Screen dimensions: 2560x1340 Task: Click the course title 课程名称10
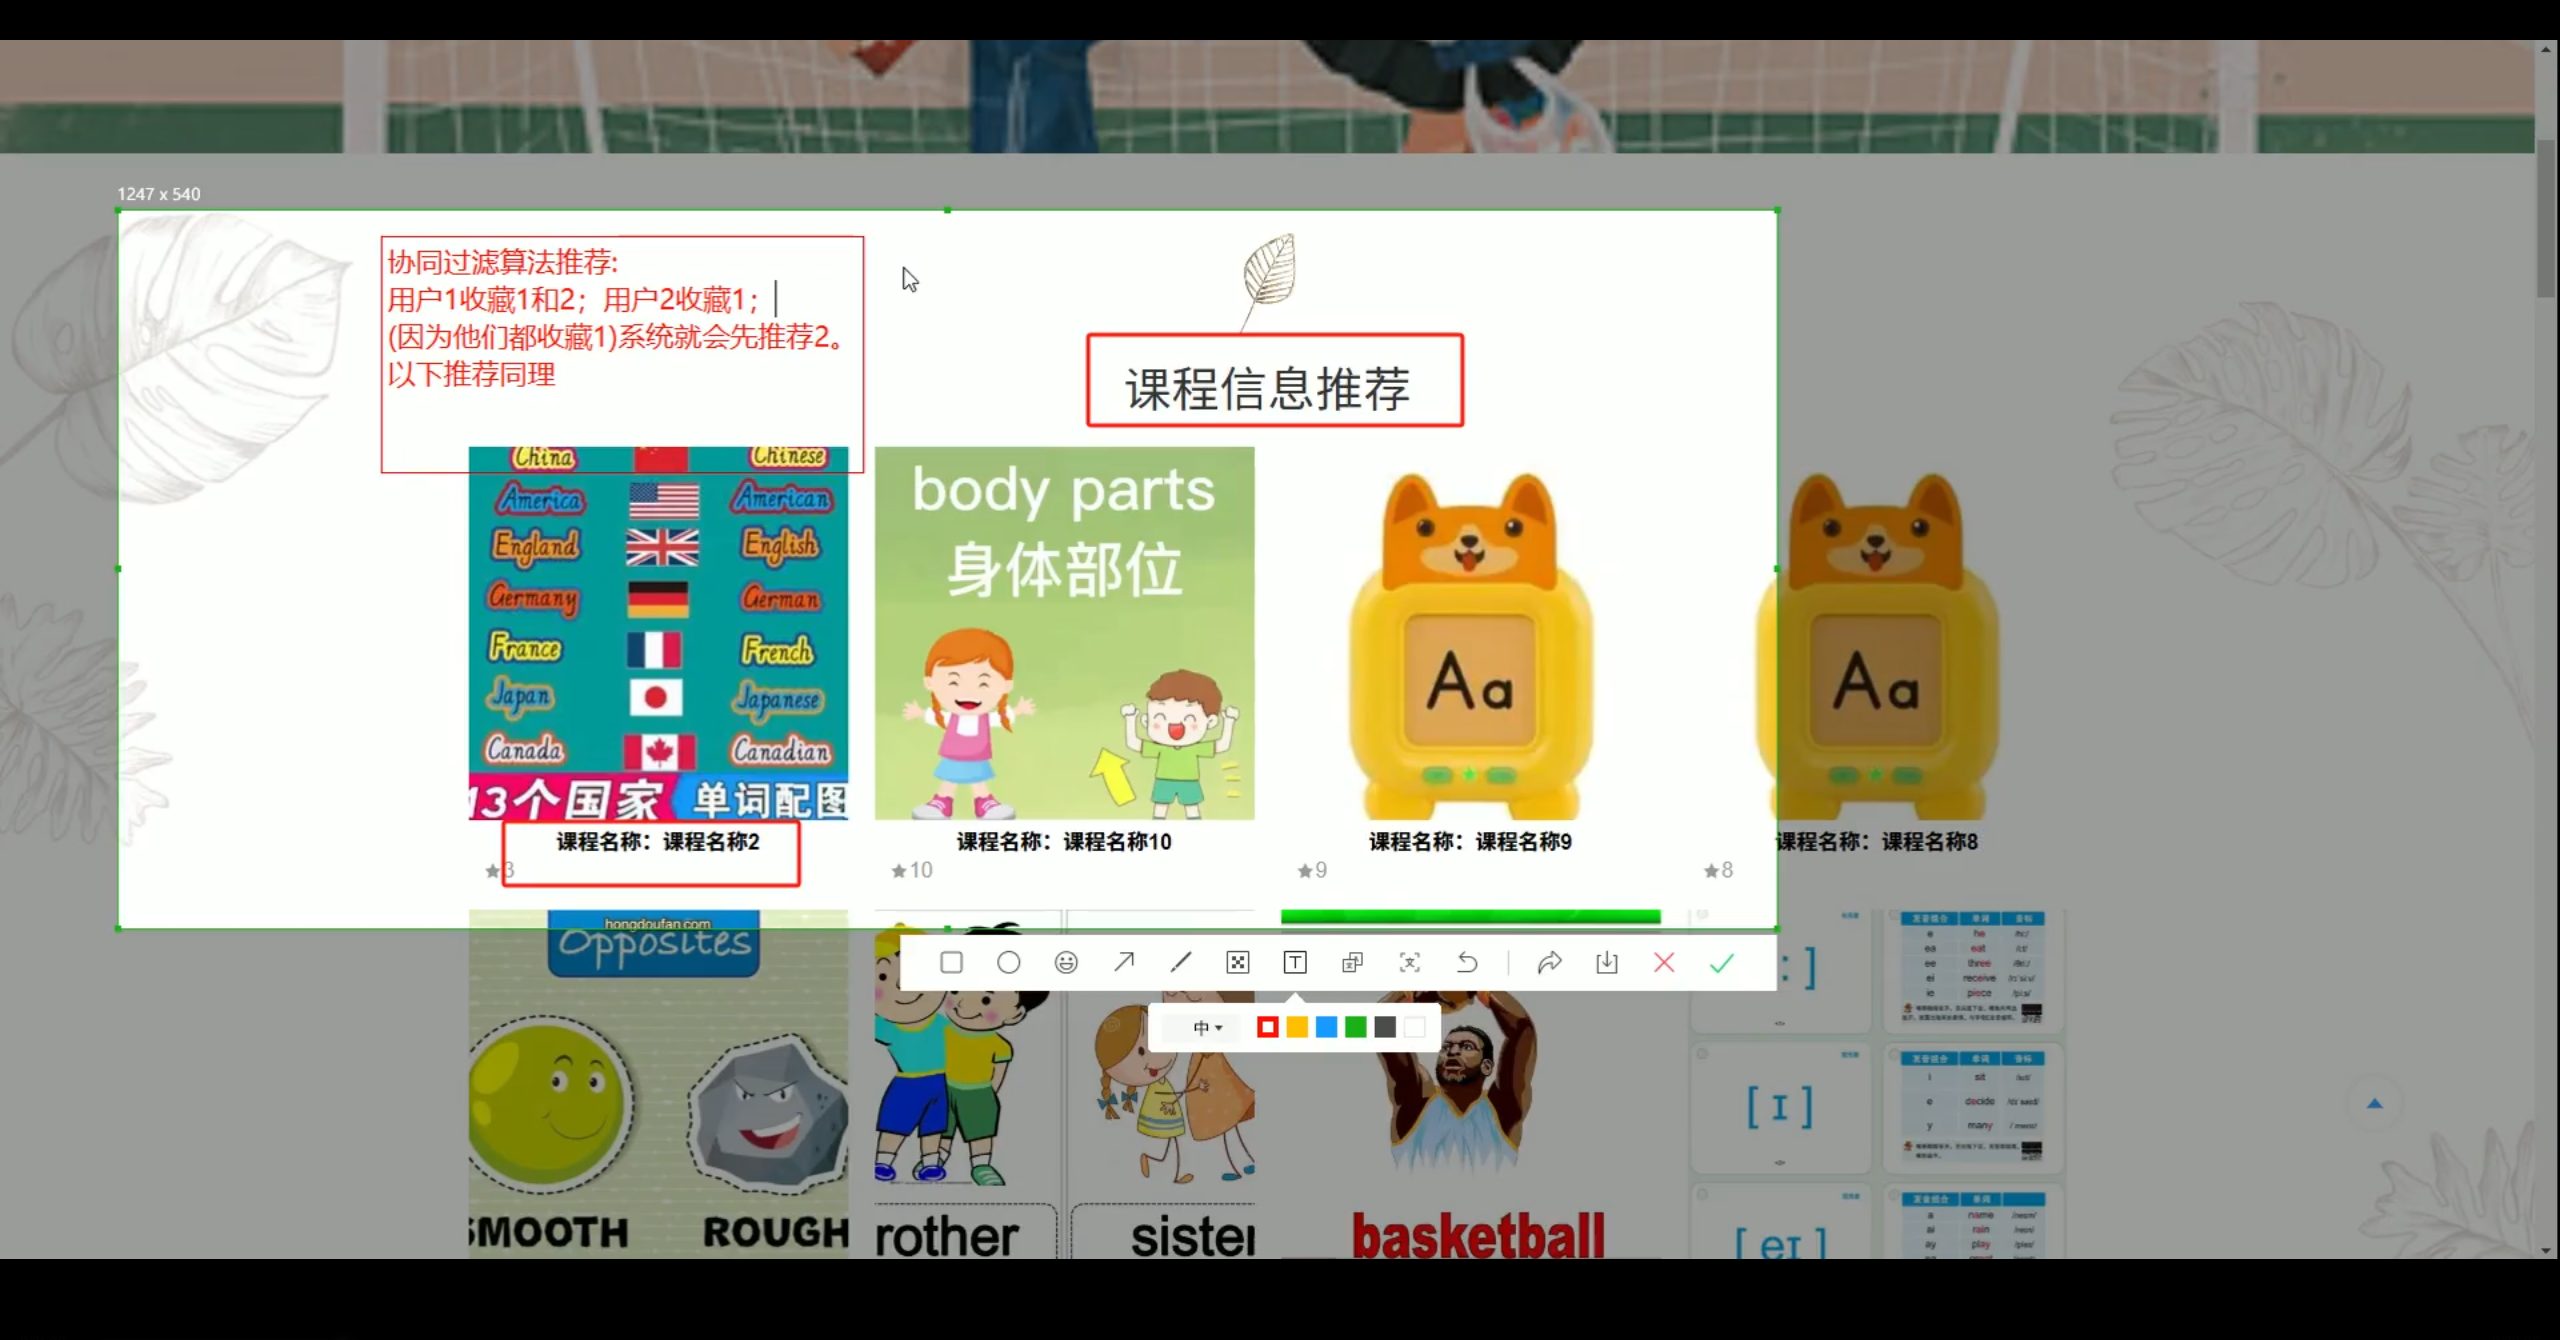point(1064,842)
